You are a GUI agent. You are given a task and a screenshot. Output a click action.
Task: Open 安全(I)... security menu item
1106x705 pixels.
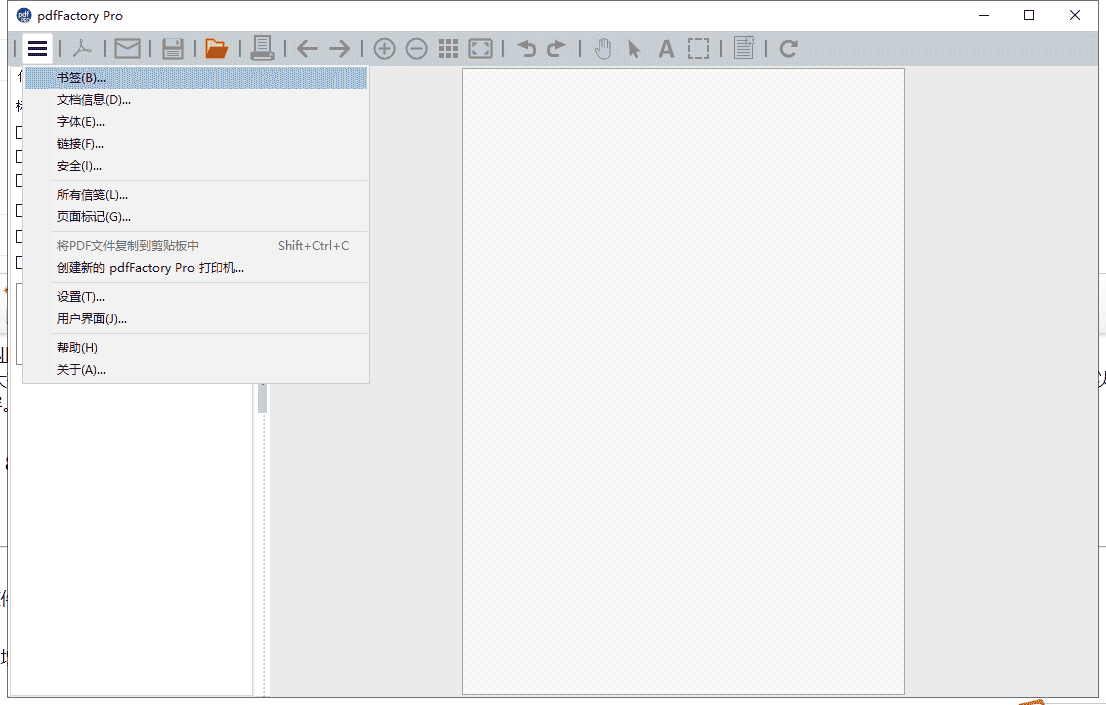click(x=79, y=166)
